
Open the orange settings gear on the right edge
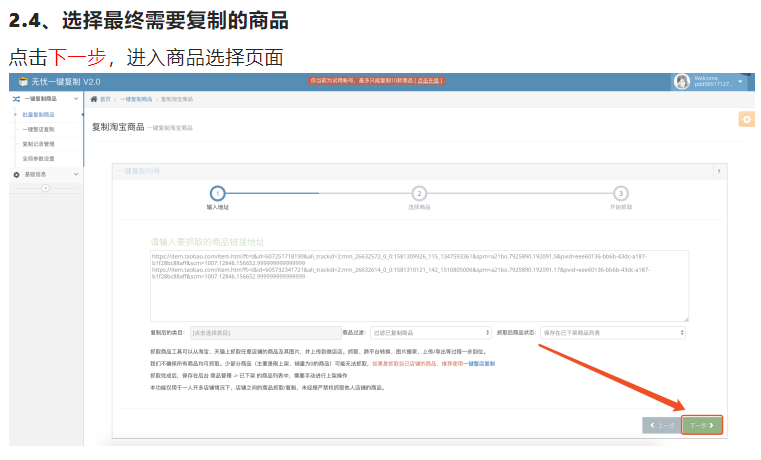pos(746,119)
